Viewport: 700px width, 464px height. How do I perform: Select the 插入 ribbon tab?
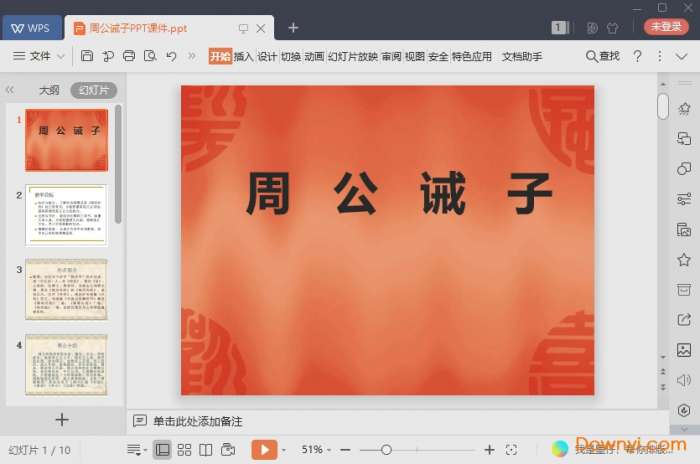tap(243, 56)
